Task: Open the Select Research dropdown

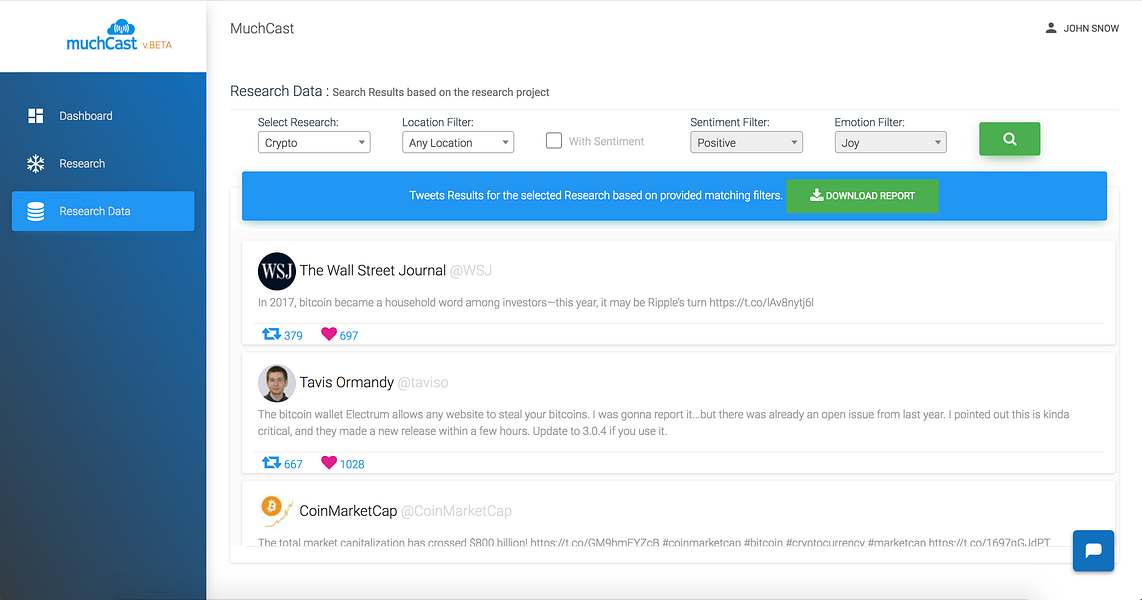Action: click(314, 142)
